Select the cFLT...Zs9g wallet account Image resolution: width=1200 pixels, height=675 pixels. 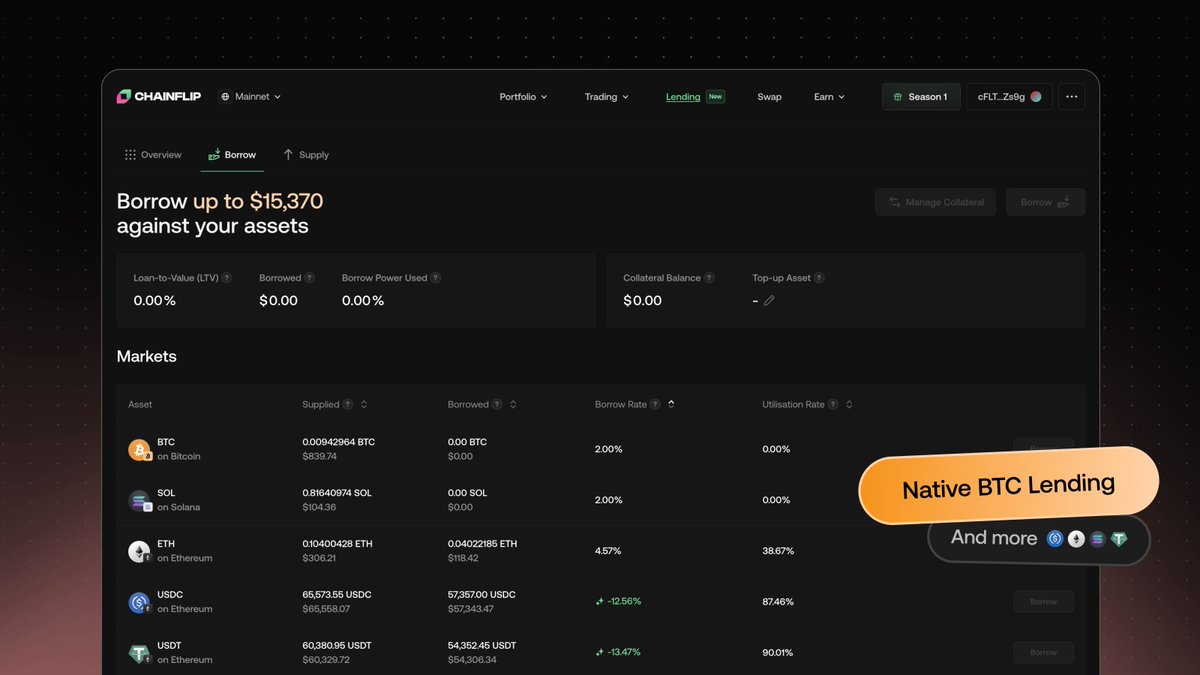(1009, 96)
